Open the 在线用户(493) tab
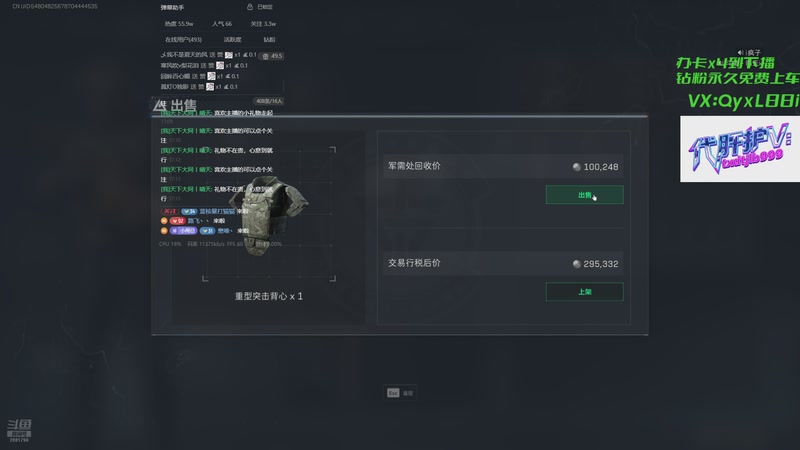 [183, 39]
